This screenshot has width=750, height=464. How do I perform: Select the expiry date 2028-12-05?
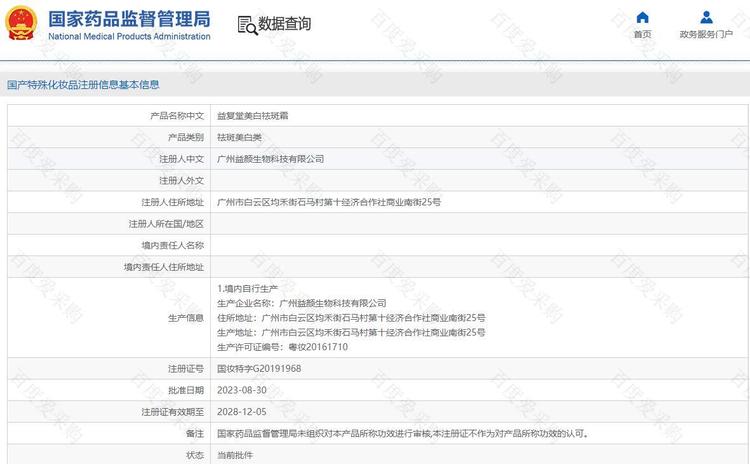(242, 412)
